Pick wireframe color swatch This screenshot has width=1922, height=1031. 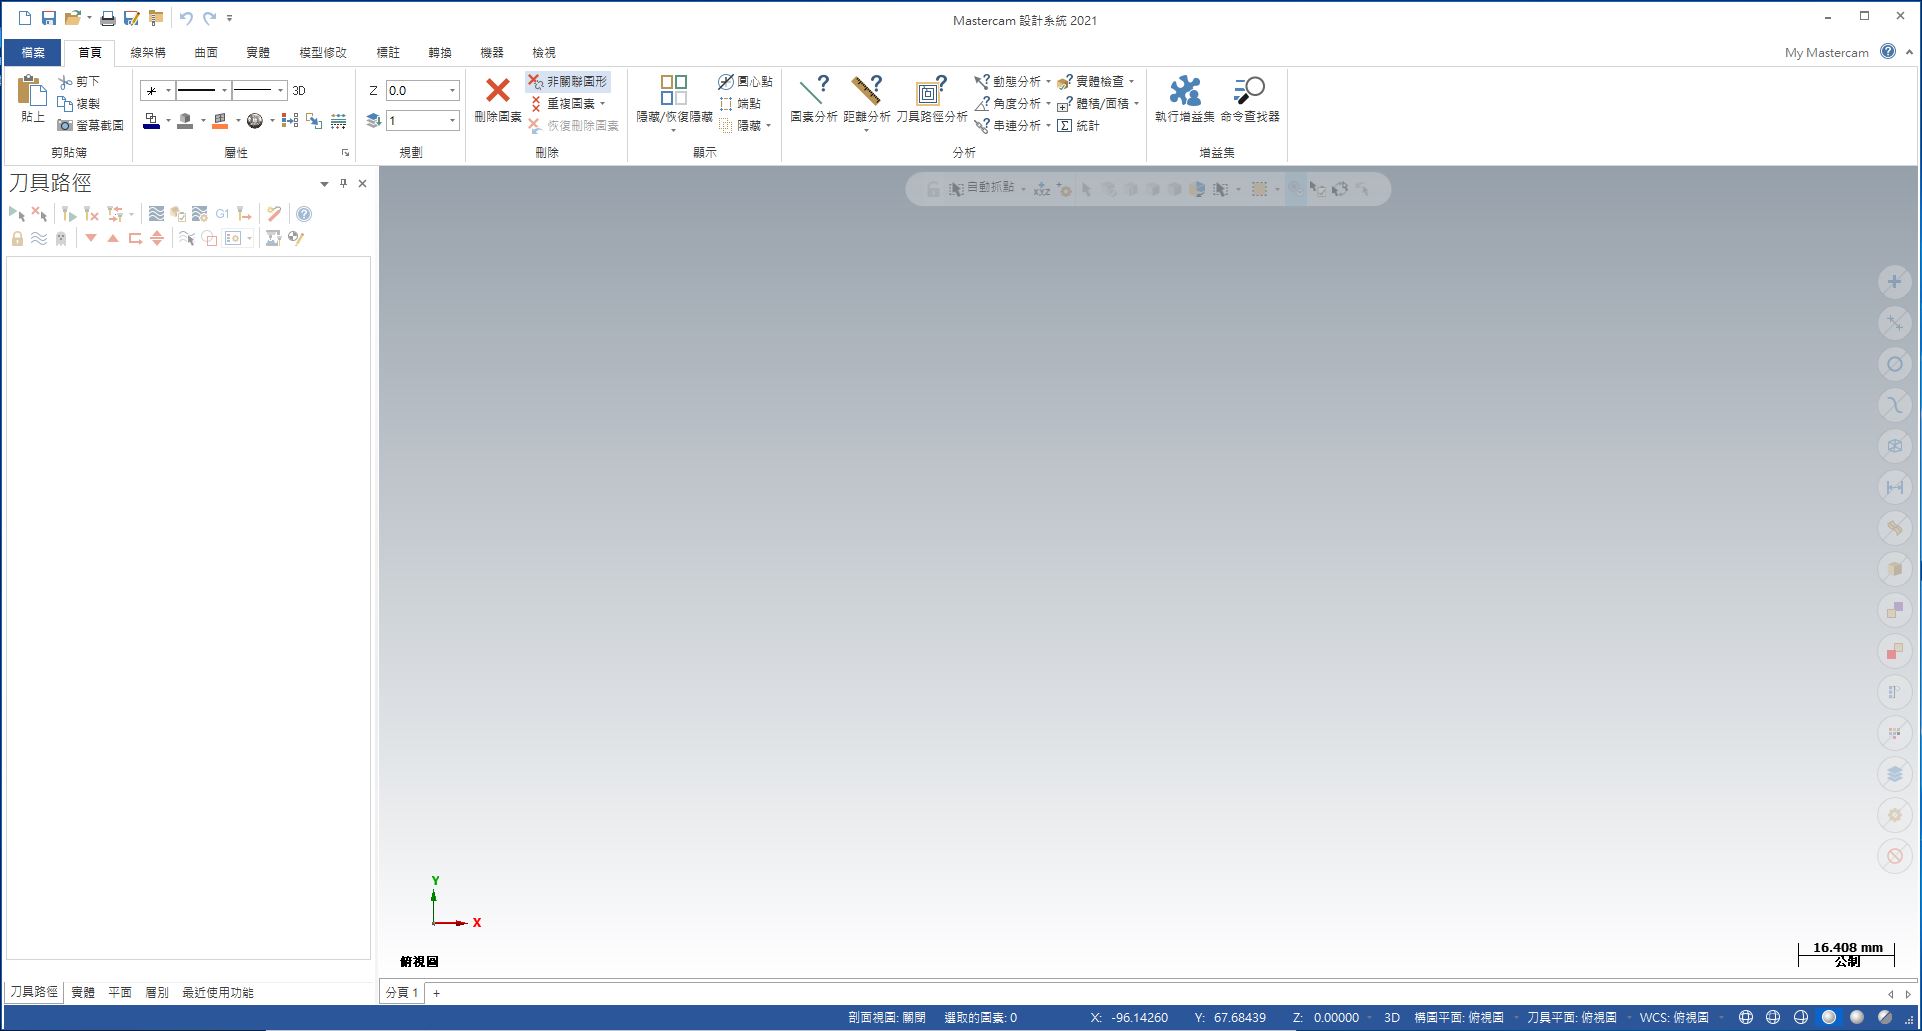(x=151, y=121)
